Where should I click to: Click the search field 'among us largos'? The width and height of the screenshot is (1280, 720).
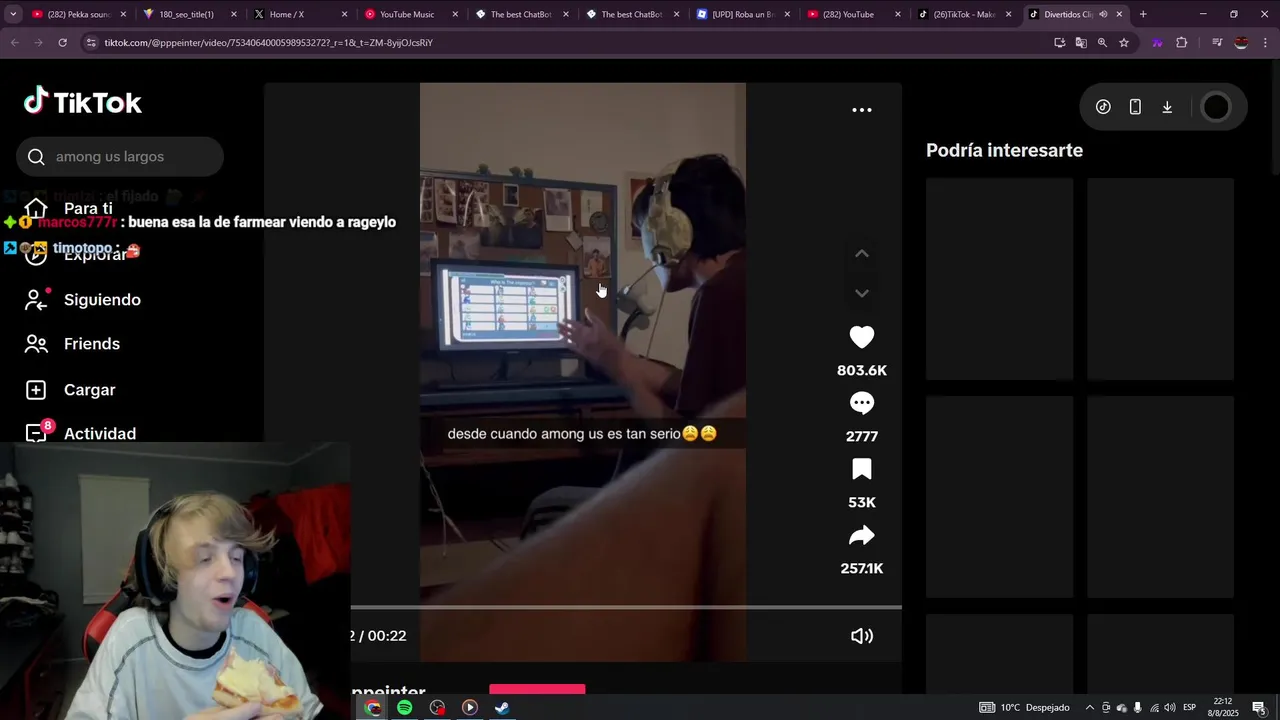tap(120, 157)
